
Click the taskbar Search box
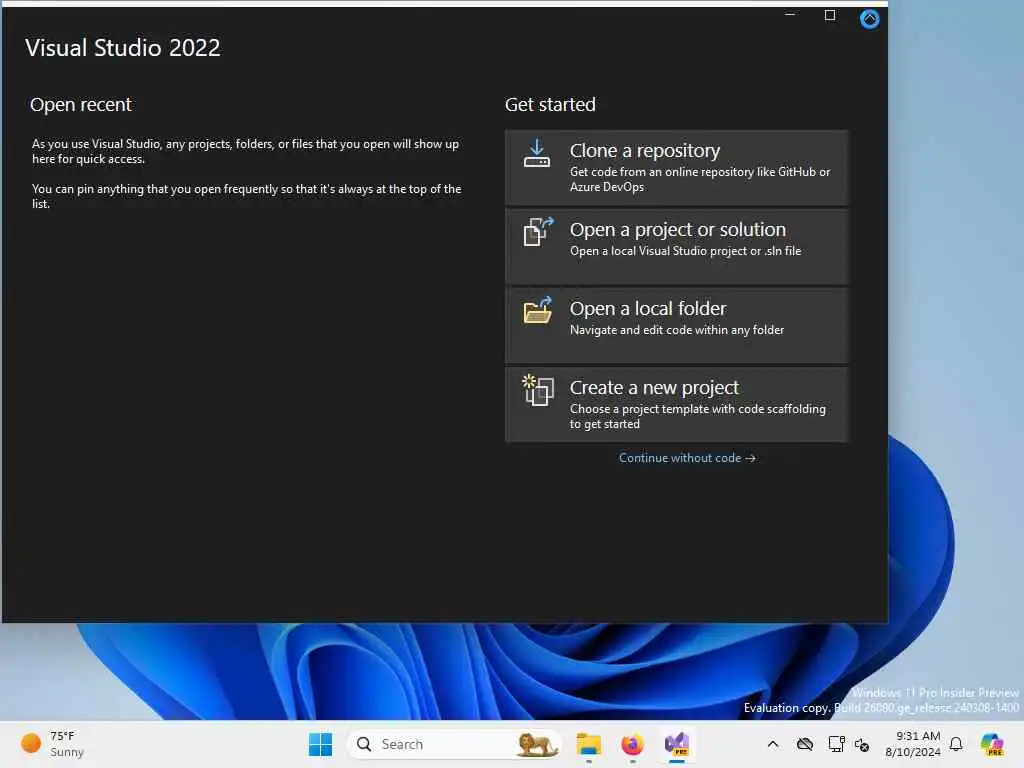pyautogui.click(x=455, y=744)
